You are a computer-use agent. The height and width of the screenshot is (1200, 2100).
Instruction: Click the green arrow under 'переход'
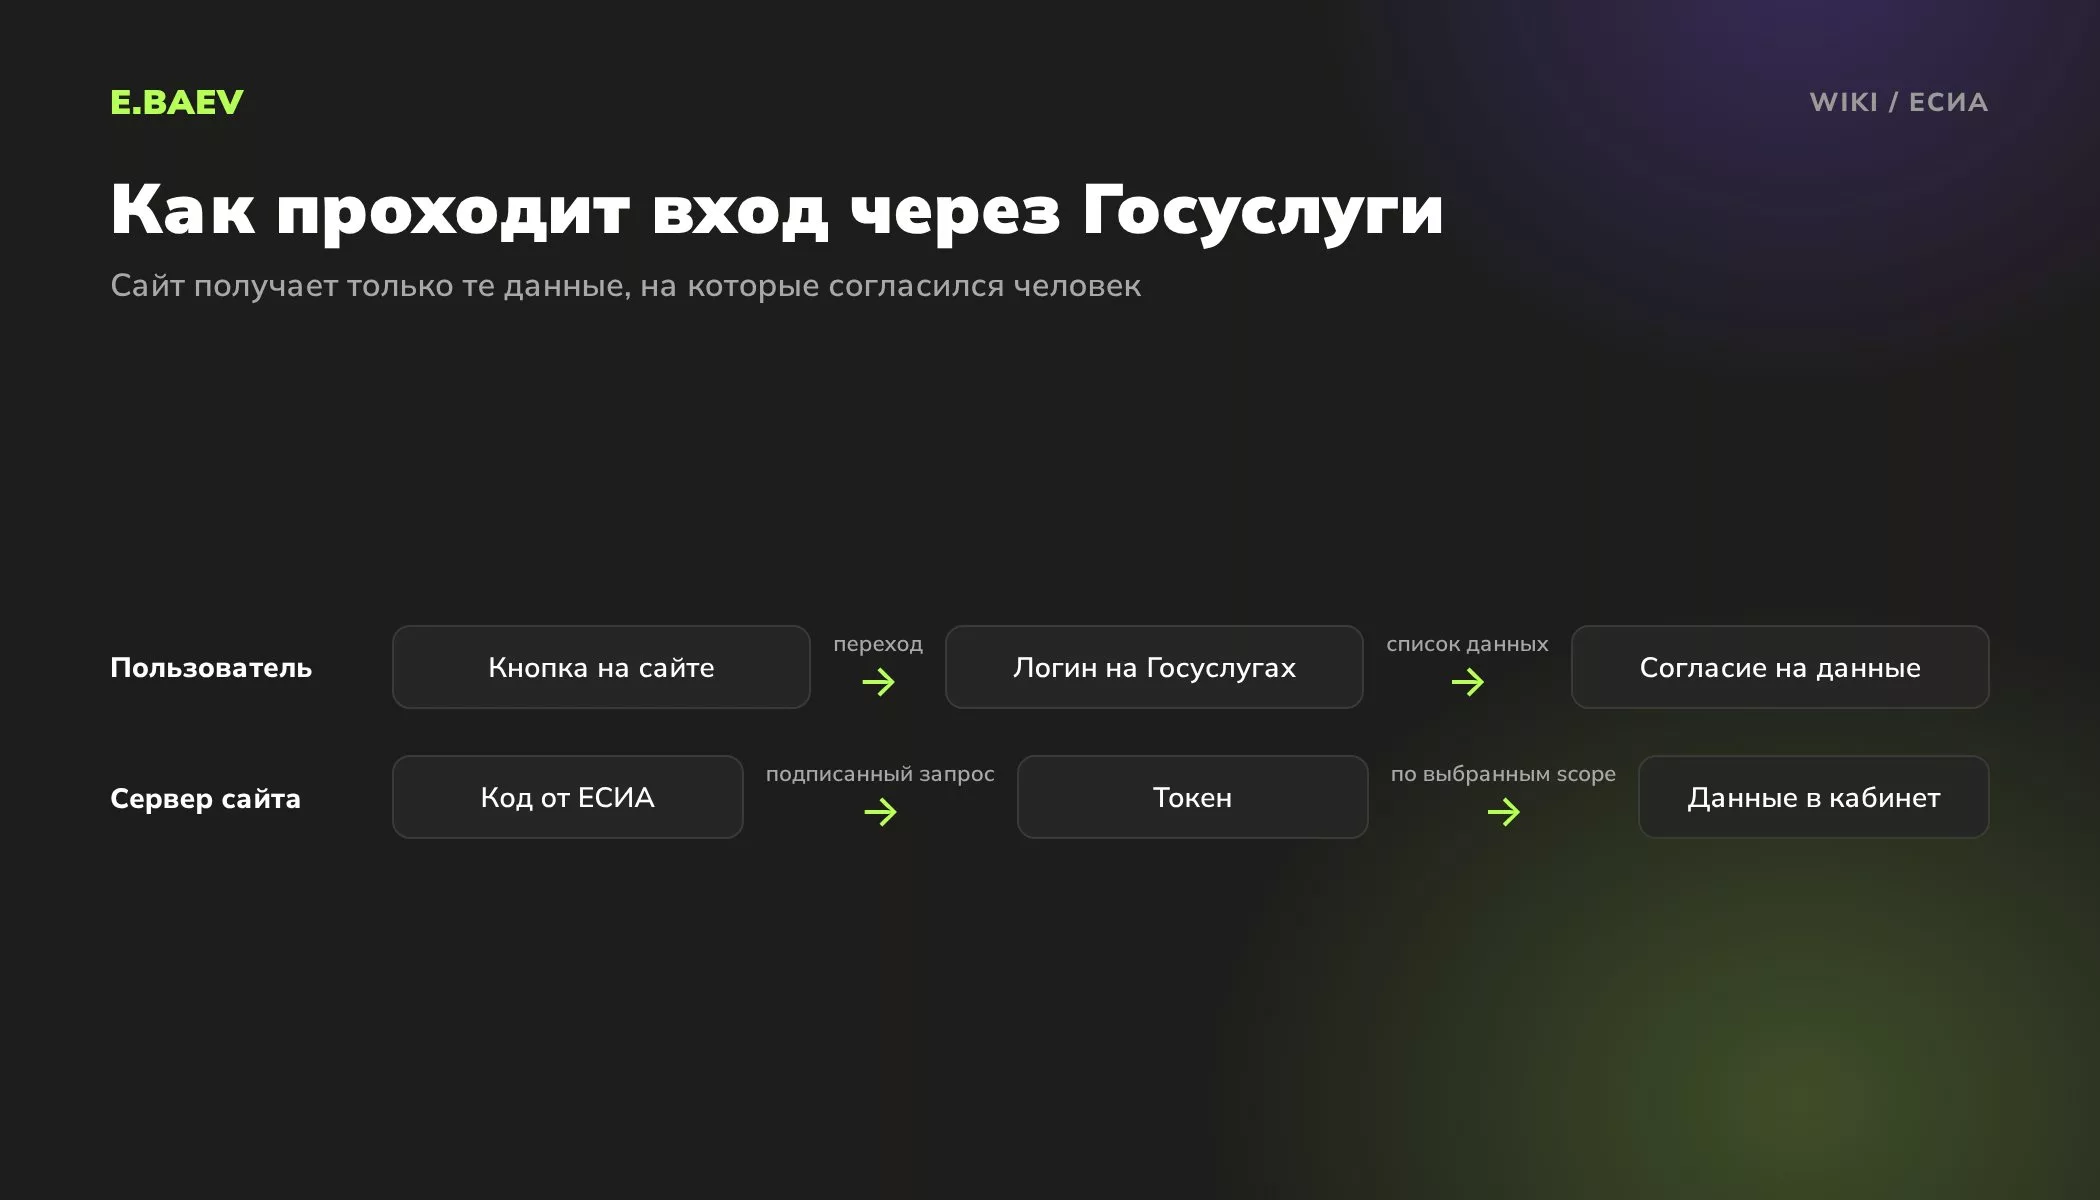pos(879,682)
